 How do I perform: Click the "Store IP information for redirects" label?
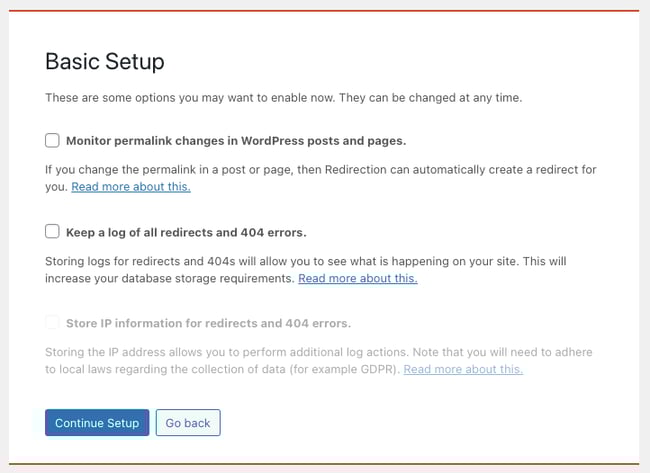208,323
